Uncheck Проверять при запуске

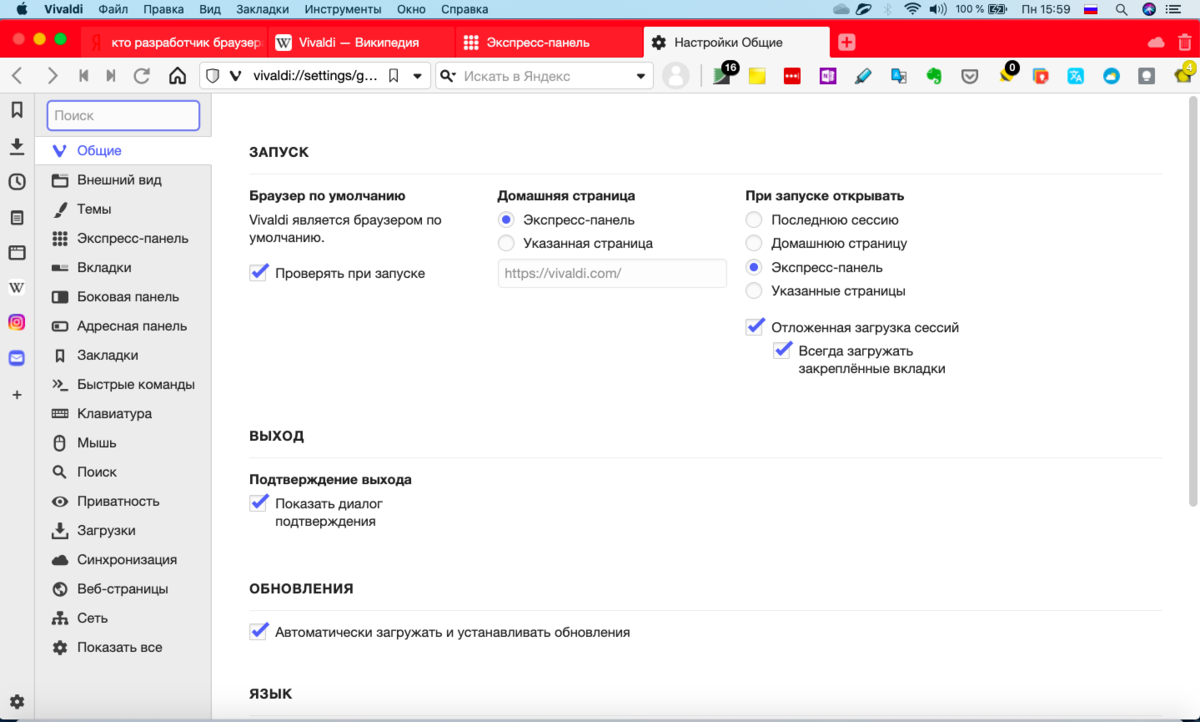pyautogui.click(x=259, y=272)
